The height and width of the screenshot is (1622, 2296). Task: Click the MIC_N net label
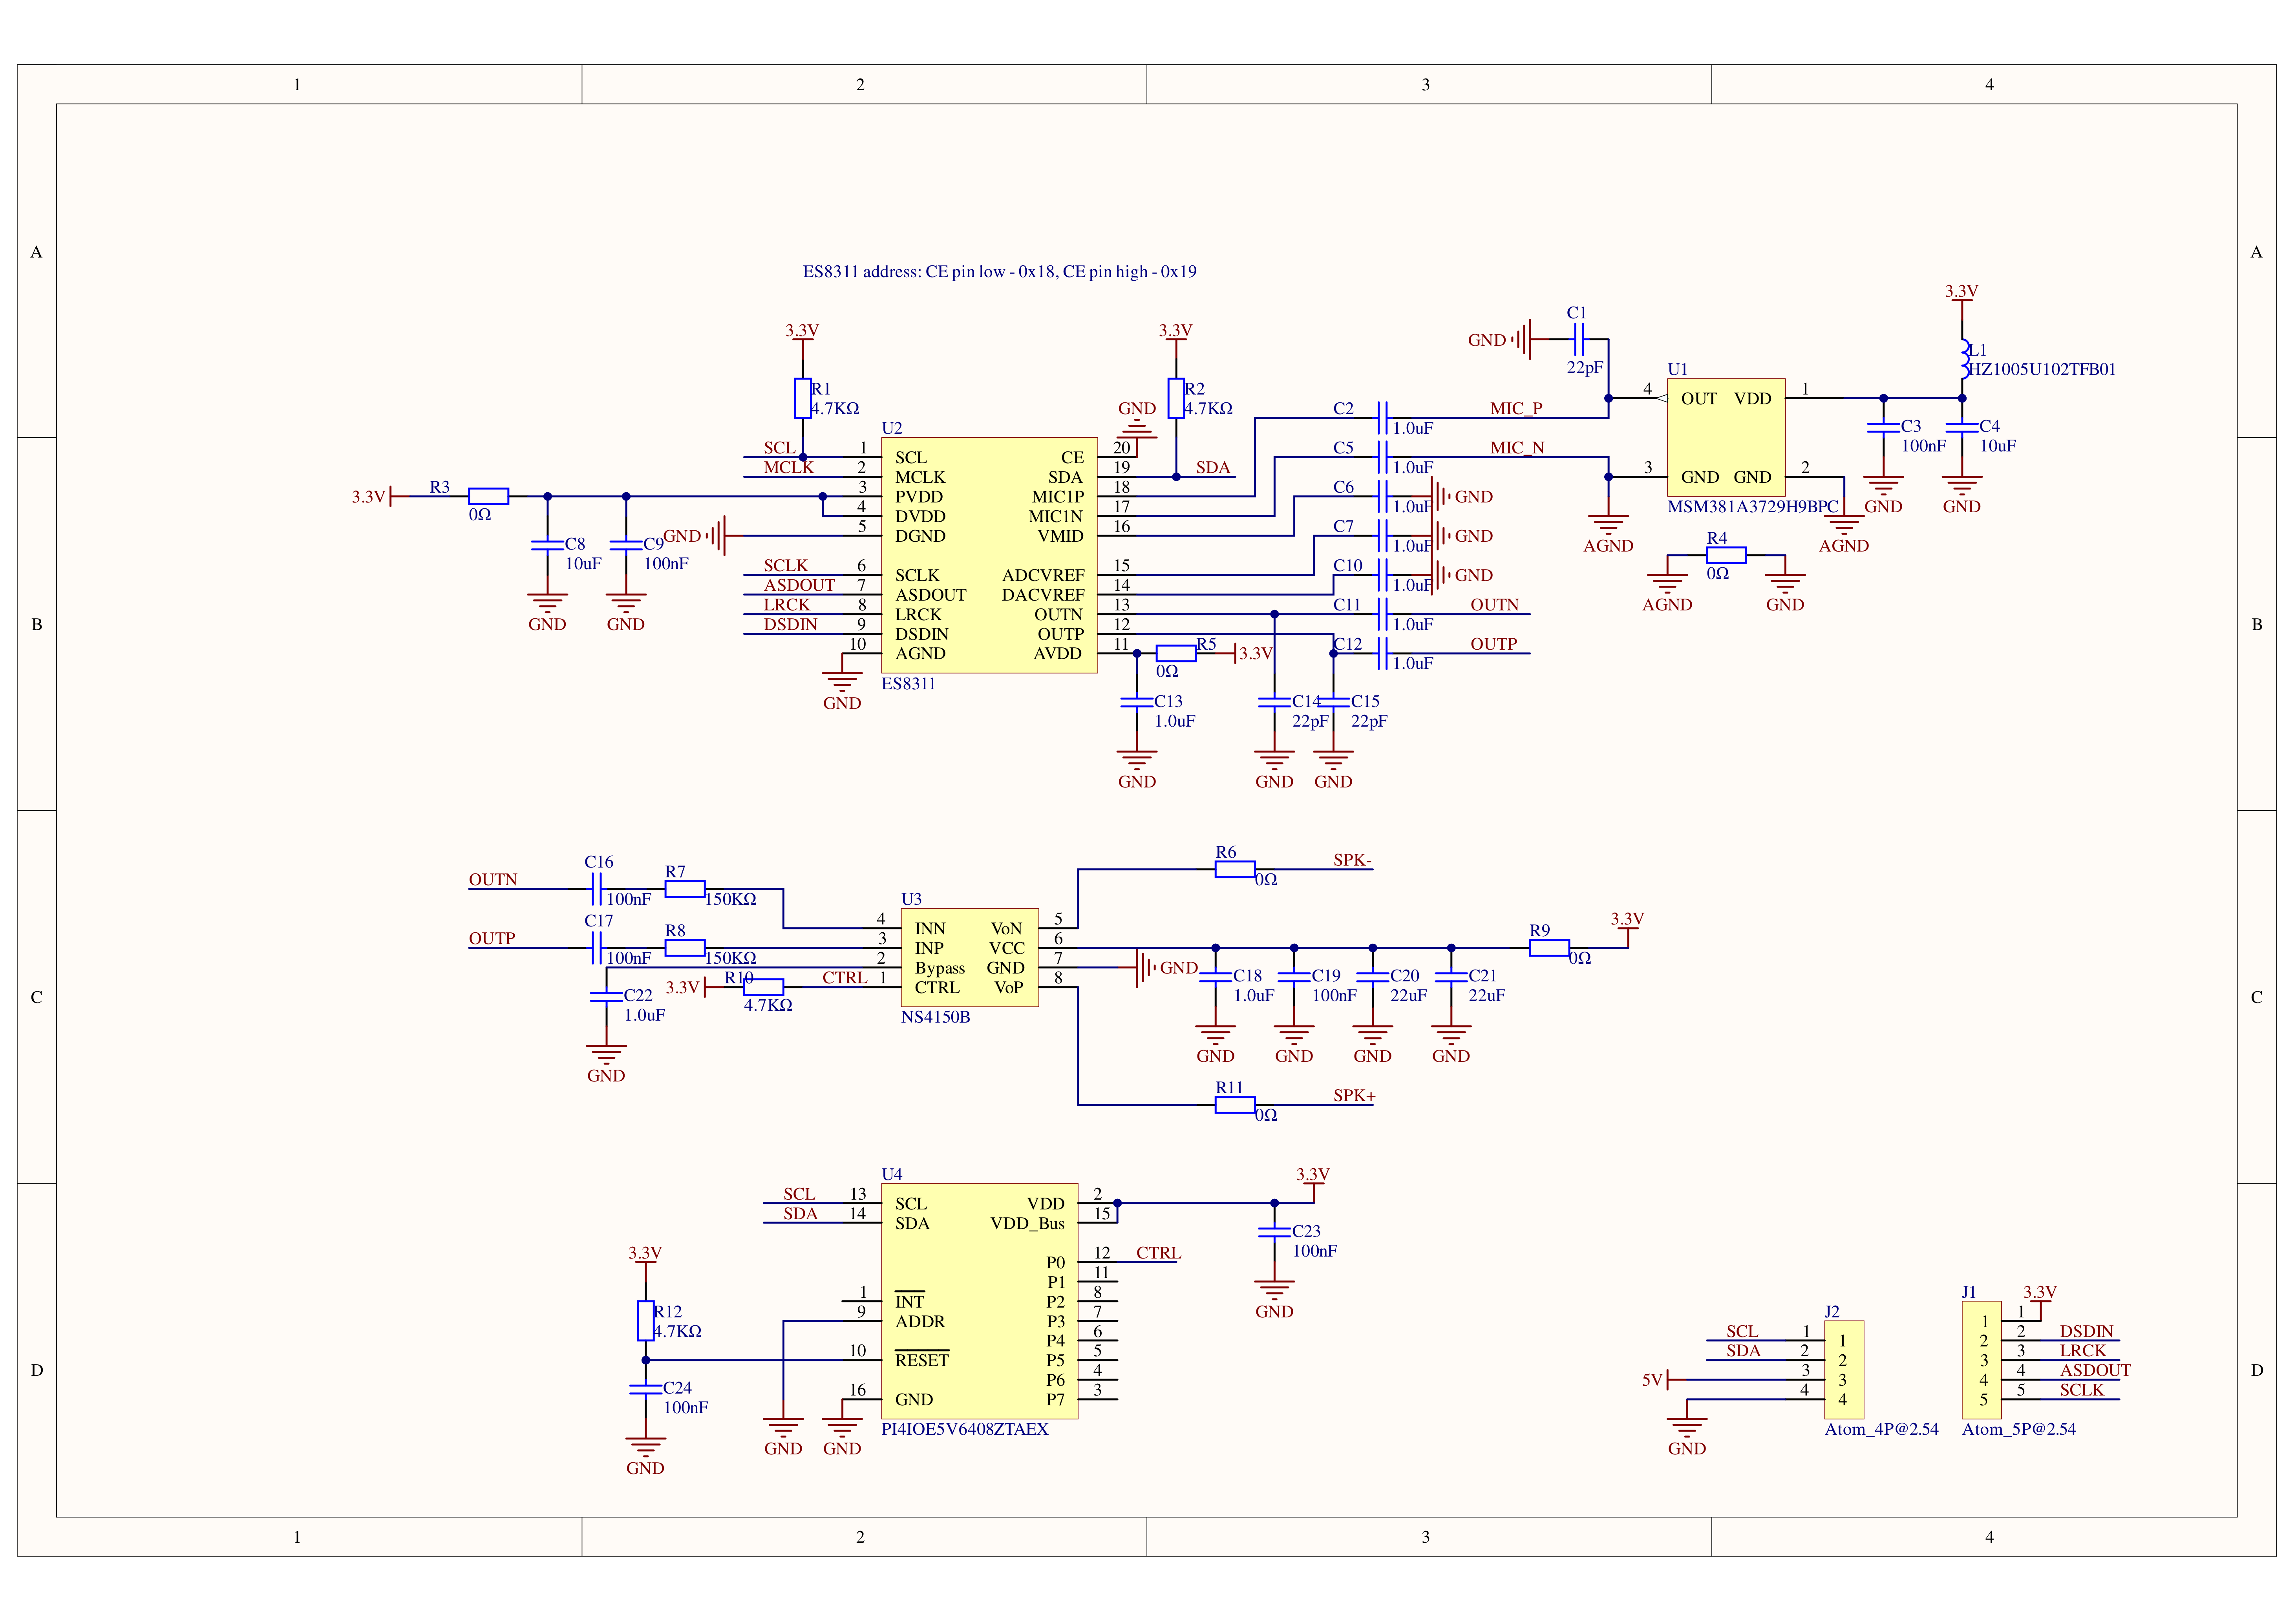[x=1517, y=447]
